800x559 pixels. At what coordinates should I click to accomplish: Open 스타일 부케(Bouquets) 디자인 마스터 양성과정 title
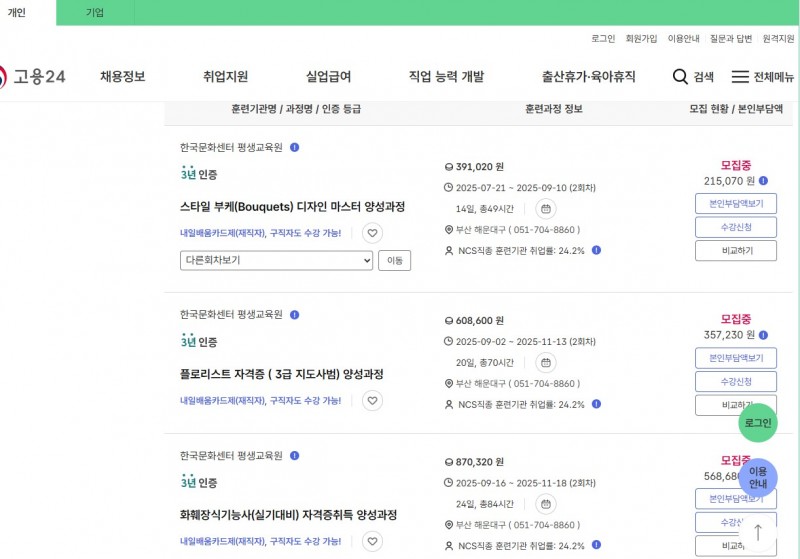point(292,207)
